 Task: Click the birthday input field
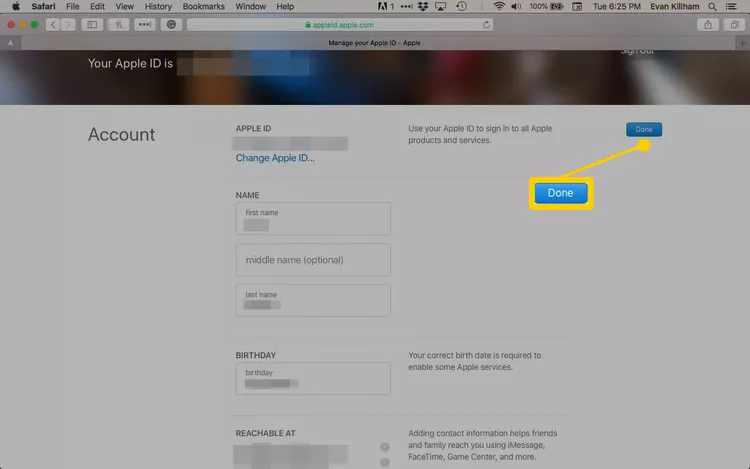point(313,378)
